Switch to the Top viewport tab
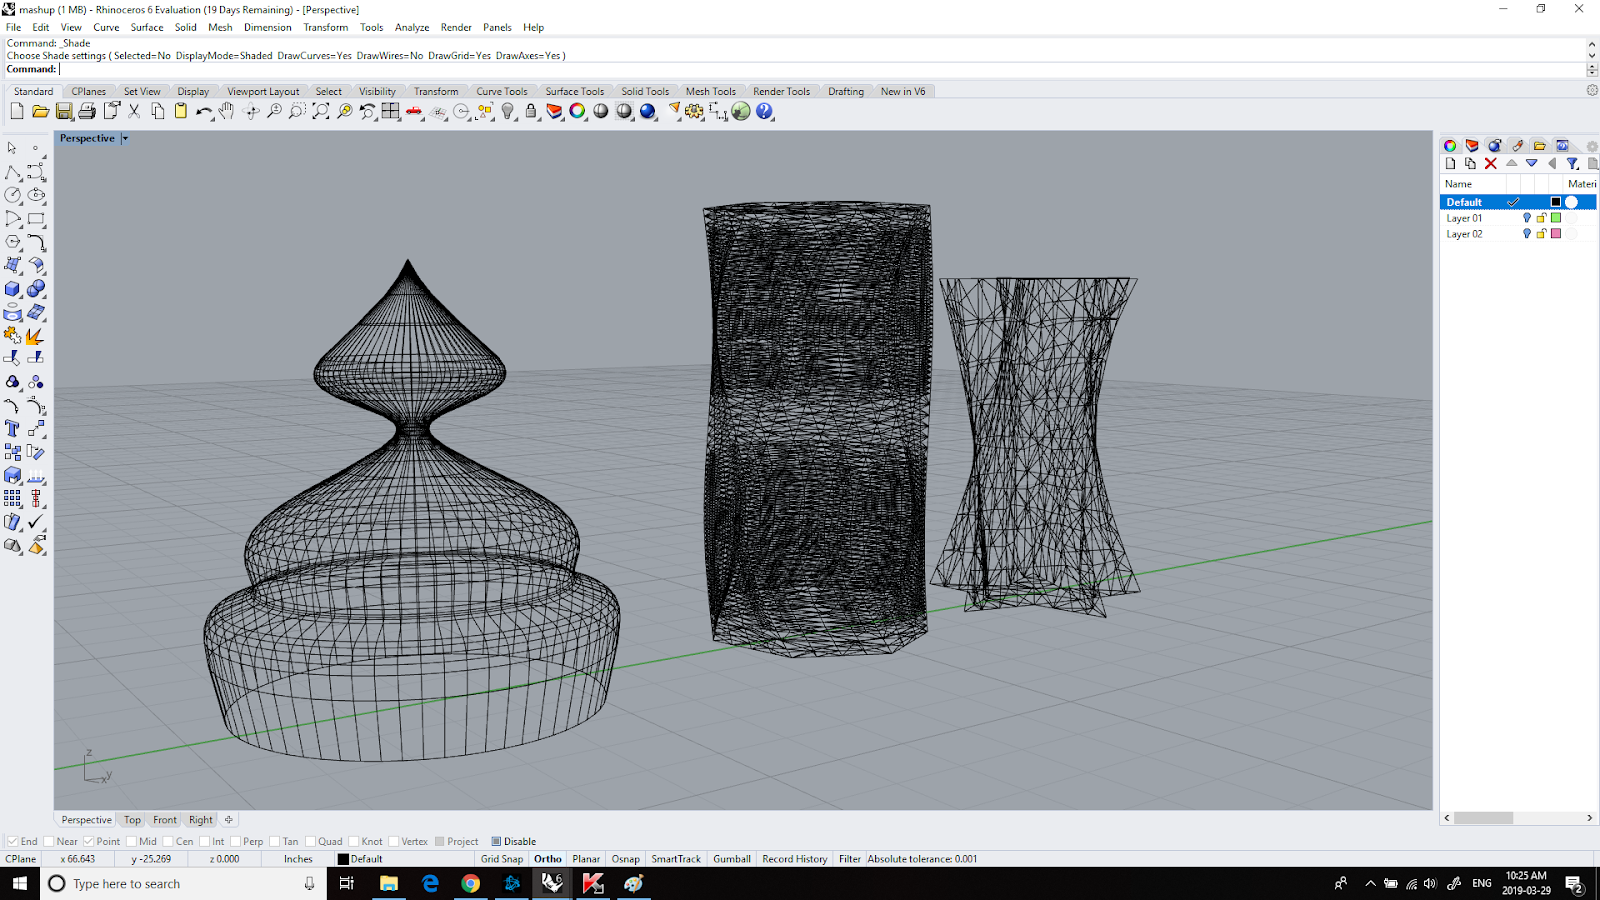The image size is (1600, 900). pos(132,820)
